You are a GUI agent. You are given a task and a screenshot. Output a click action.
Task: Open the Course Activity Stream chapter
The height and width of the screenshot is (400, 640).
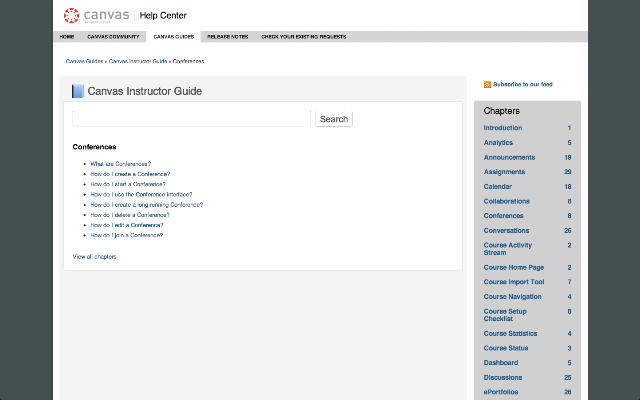click(508, 249)
